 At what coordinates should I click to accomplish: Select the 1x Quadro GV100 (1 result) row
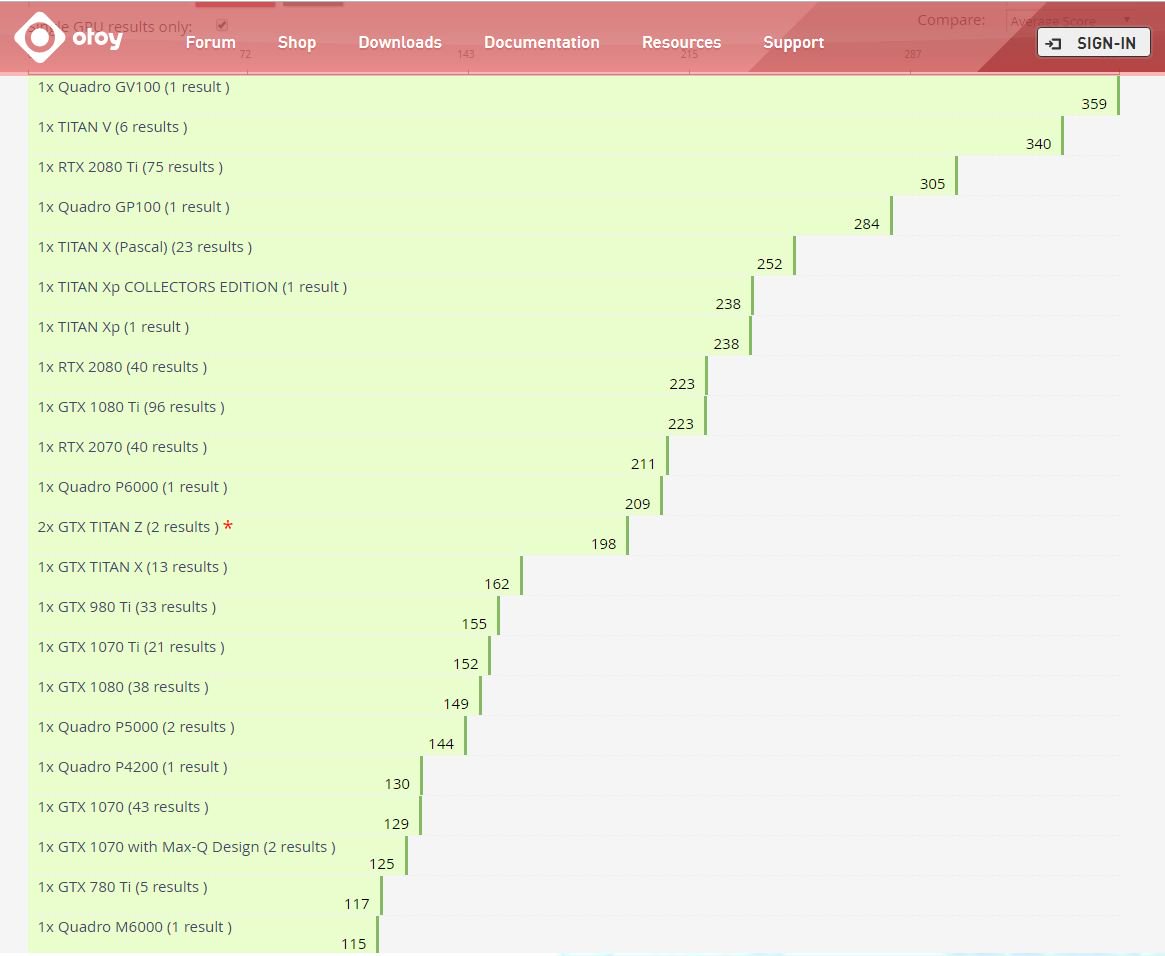coord(574,95)
